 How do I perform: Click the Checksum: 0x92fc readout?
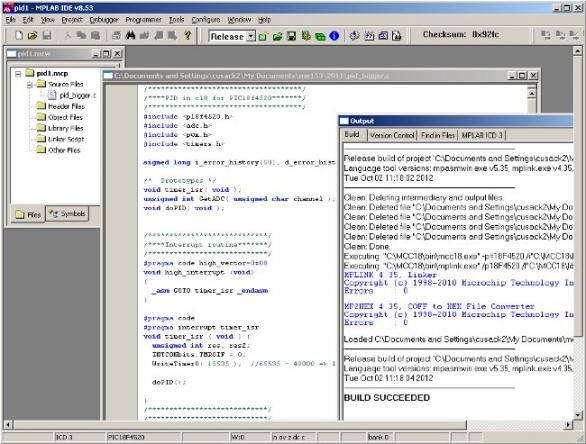point(460,35)
